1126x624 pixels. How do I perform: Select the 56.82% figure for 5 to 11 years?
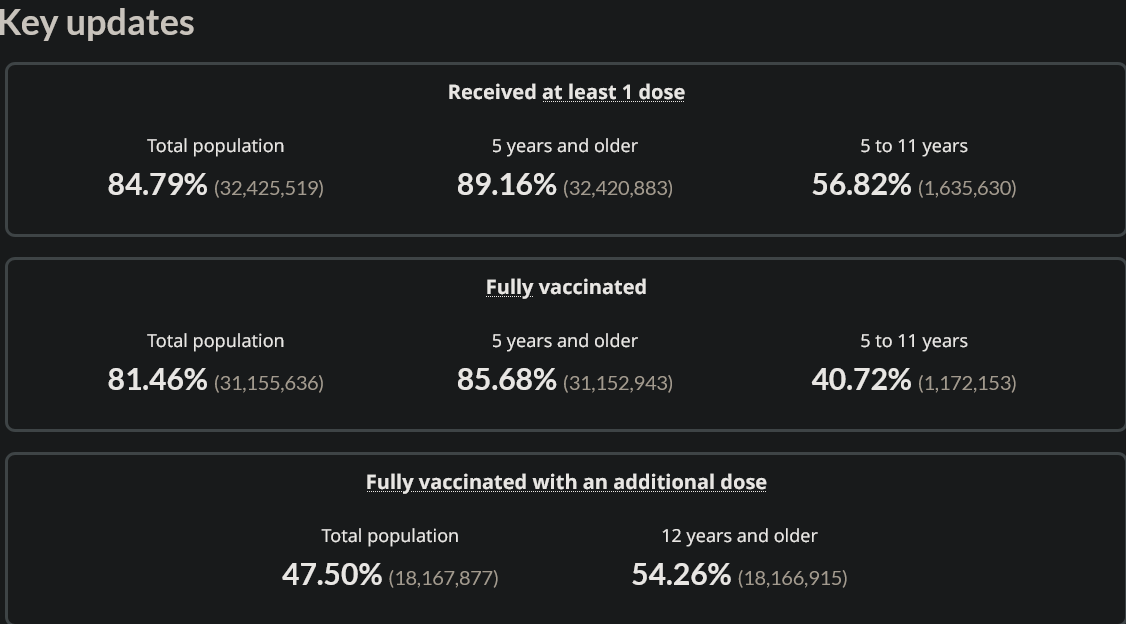[861, 185]
